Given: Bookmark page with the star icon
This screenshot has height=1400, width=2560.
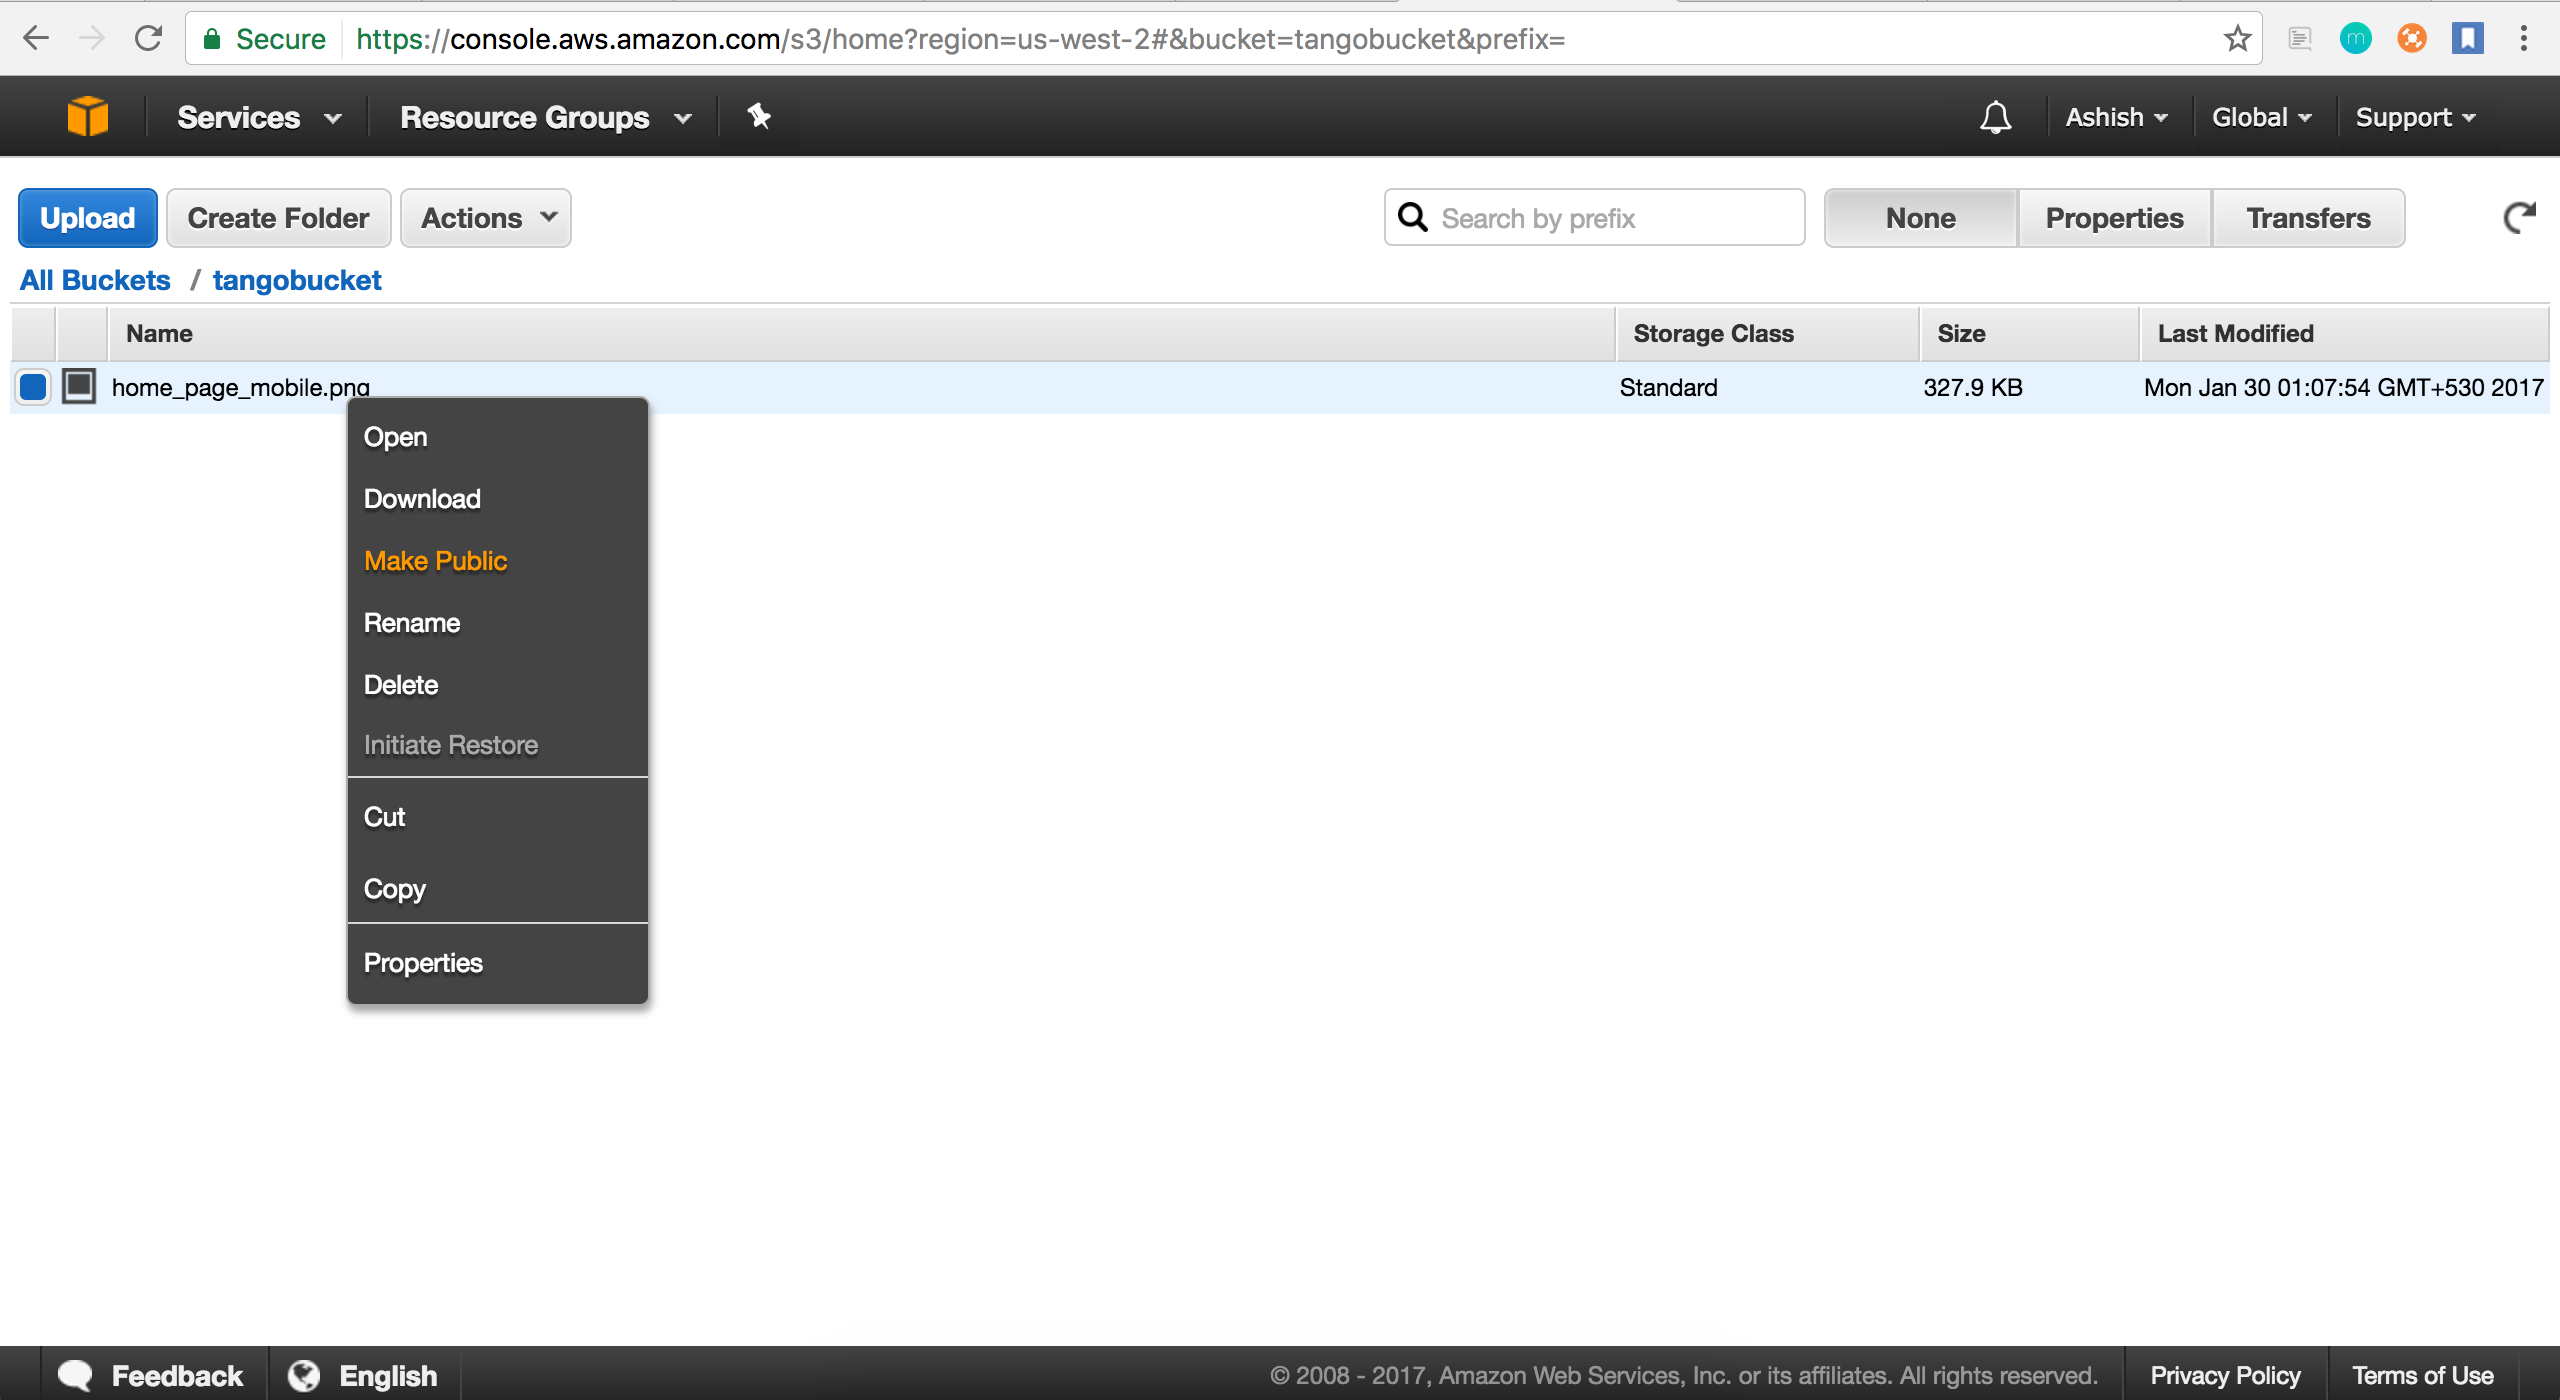Looking at the screenshot, I should coord(2237,39).
